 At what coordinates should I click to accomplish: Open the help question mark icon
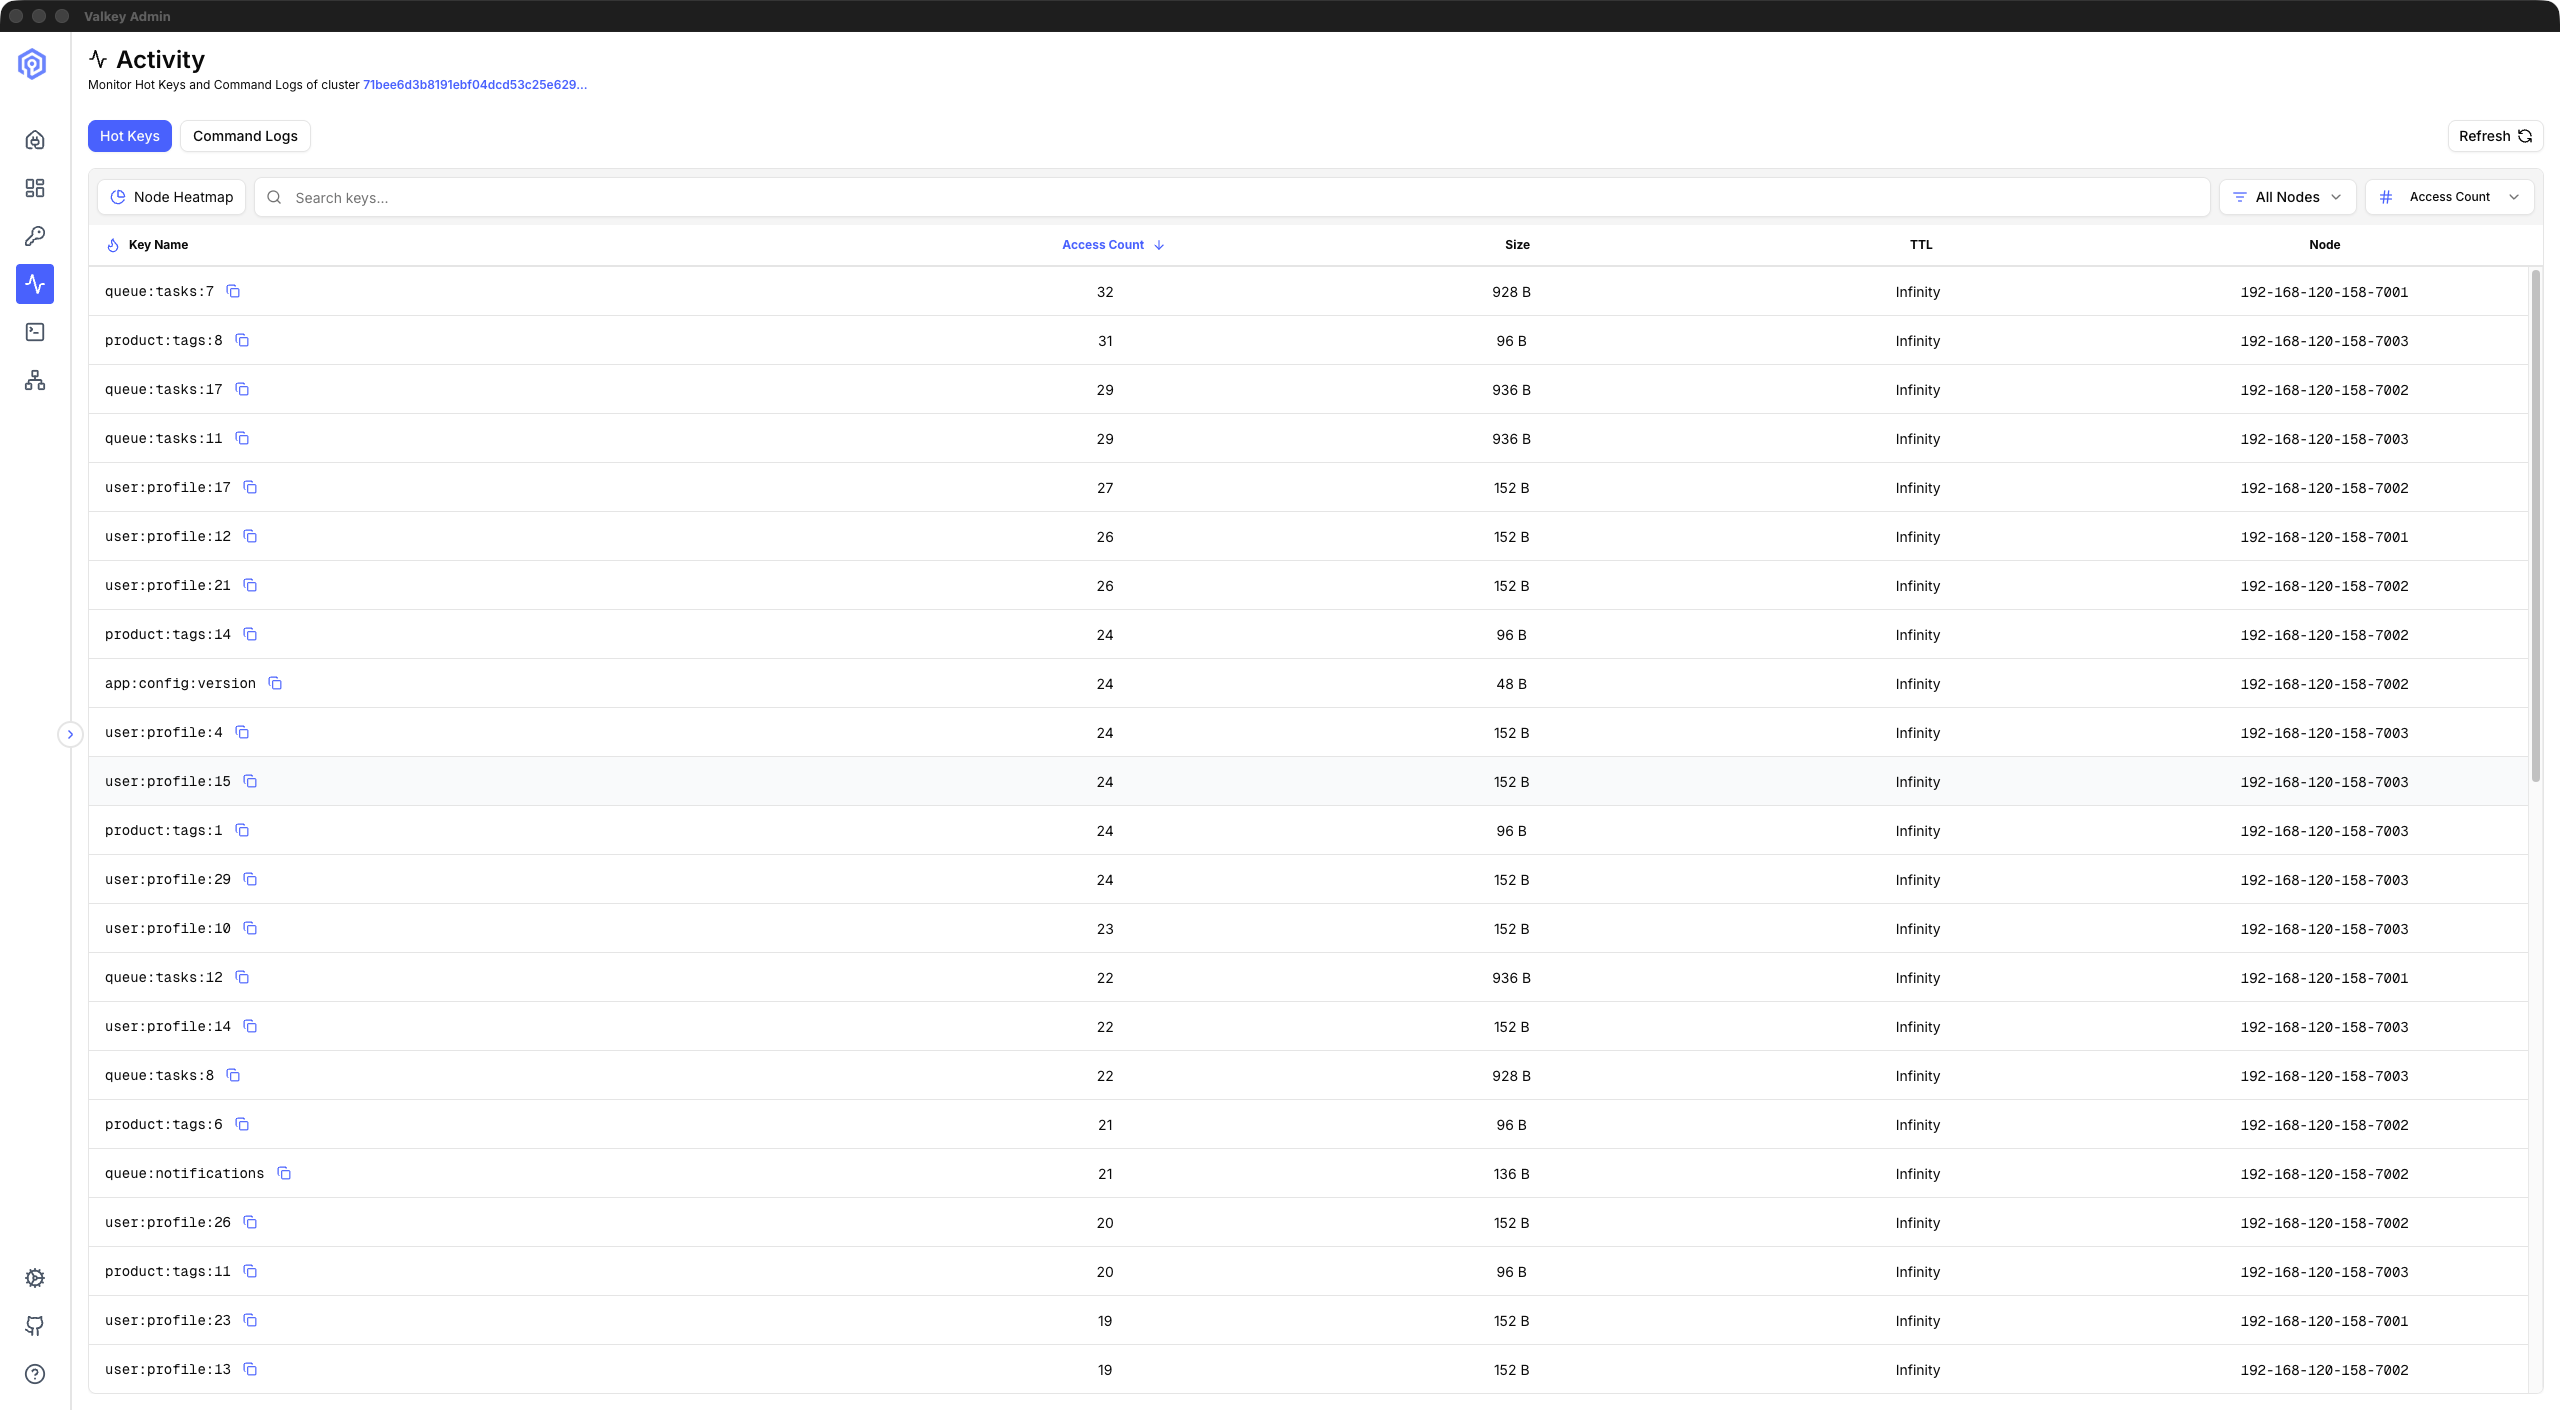35,1374
